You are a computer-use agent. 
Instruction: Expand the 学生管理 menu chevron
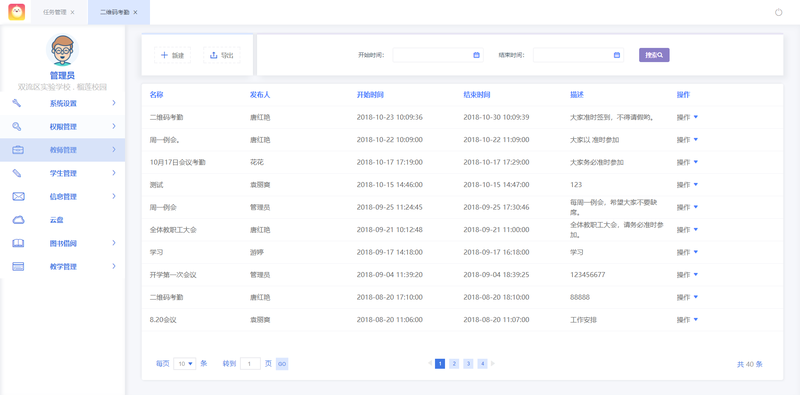coord(114,173)
